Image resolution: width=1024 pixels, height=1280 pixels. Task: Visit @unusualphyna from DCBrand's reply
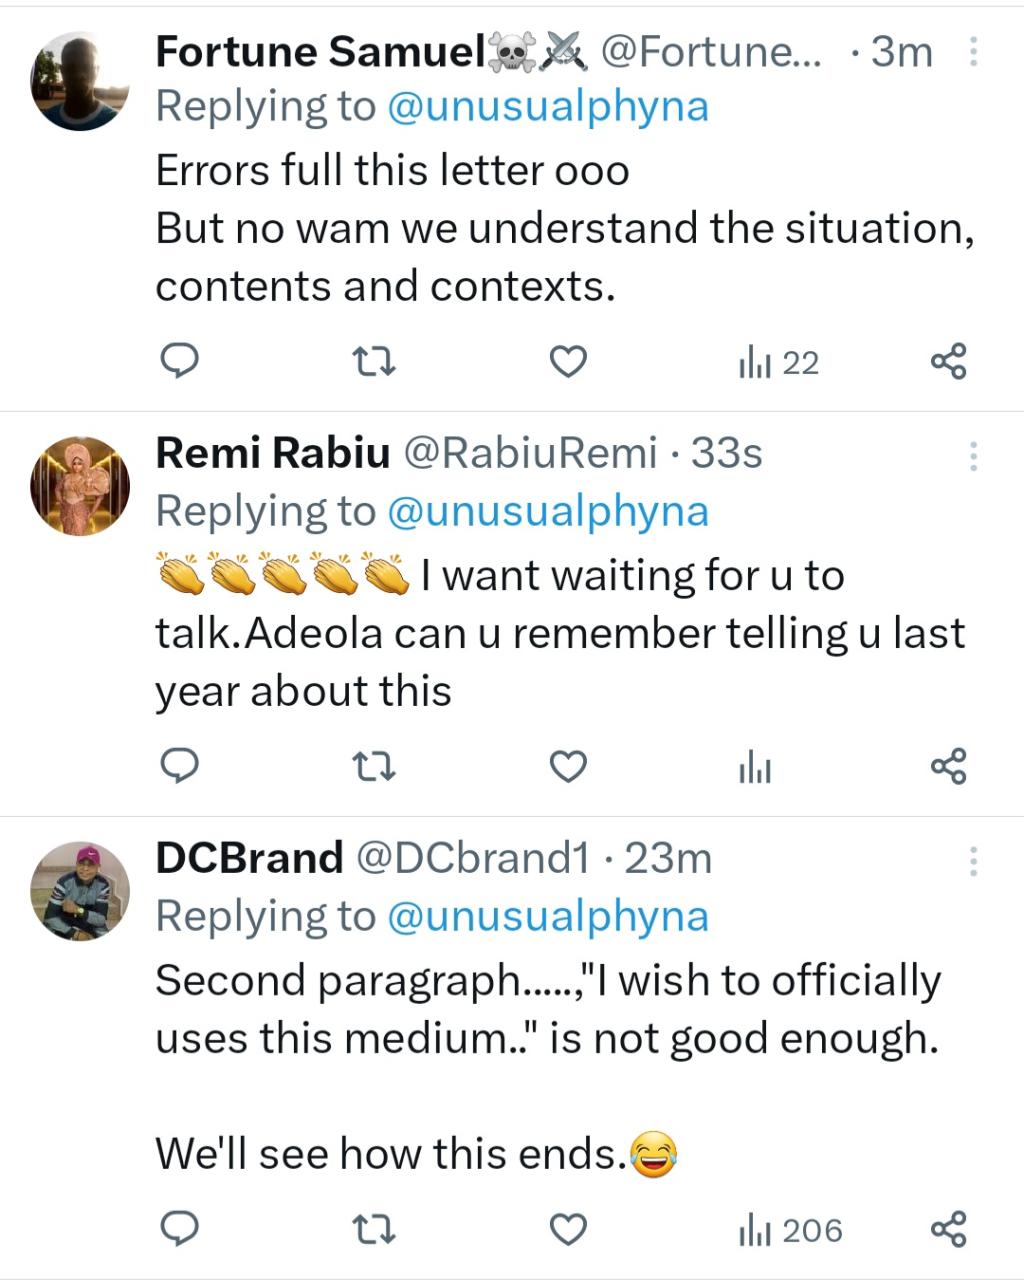[547, 915]
